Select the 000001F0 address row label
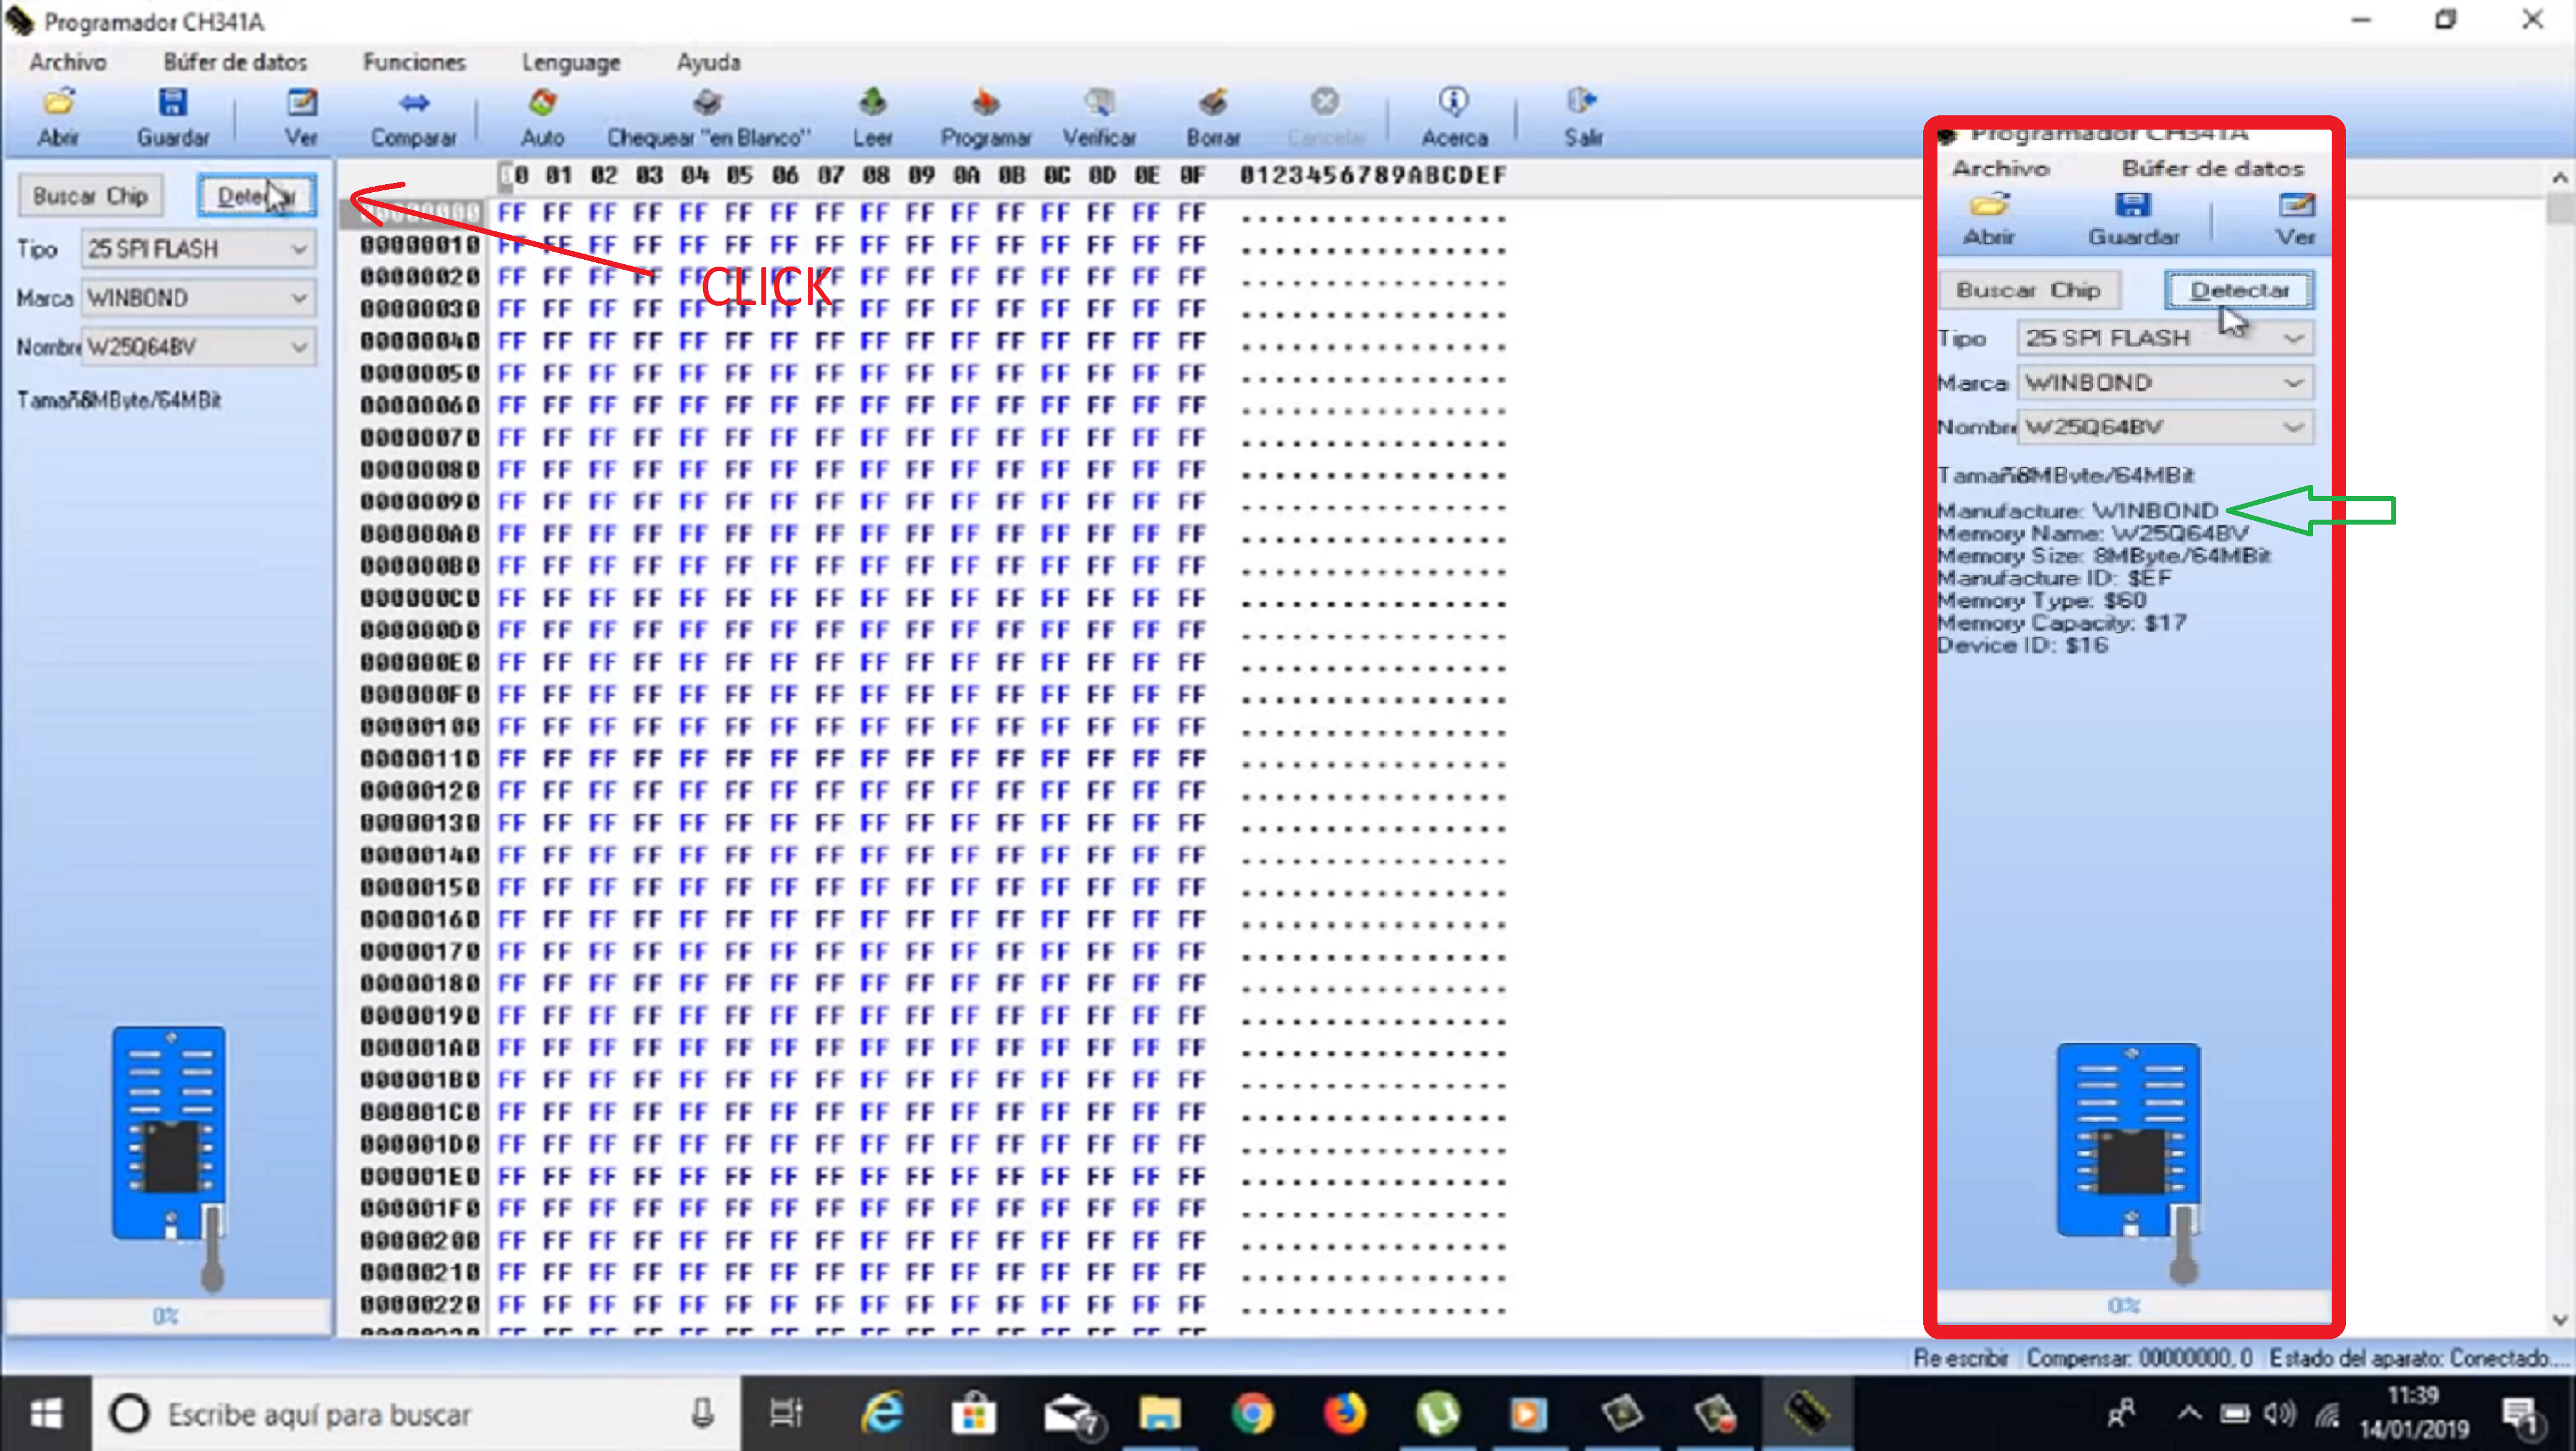This screenshot has height=1451, width=2576. (x=420, y=1209)
